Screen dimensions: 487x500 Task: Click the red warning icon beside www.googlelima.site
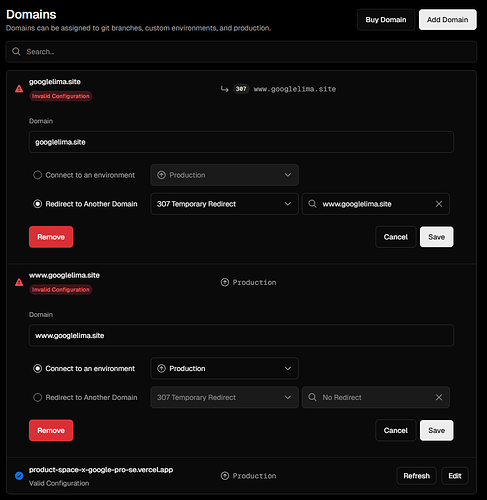point(19,282)
